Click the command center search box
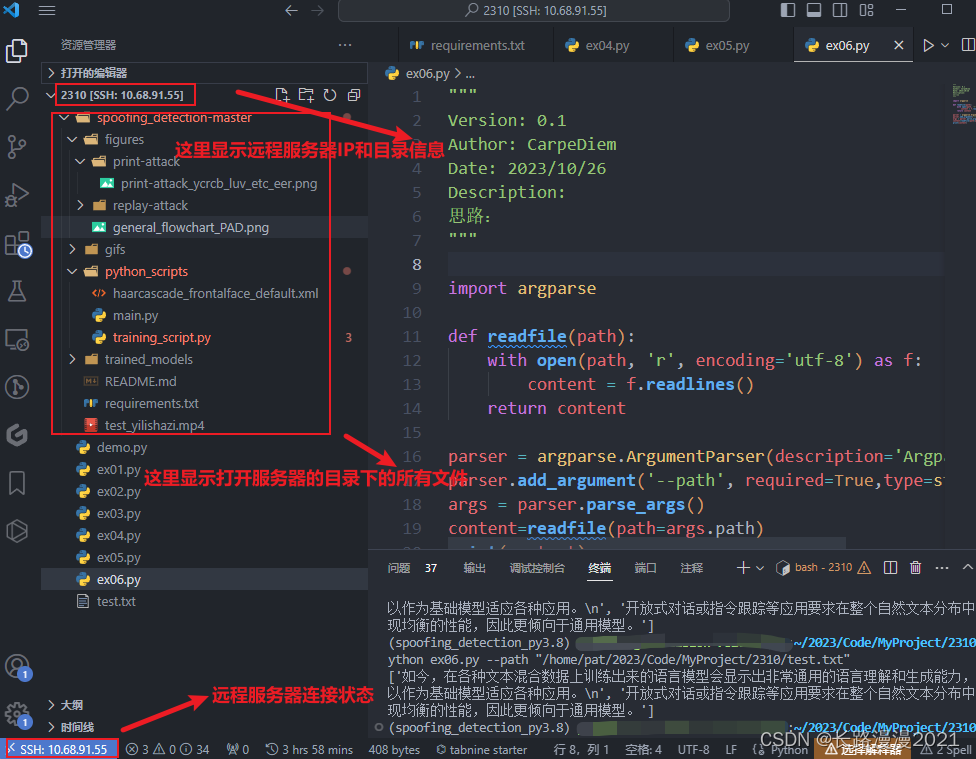Image resolution: width=976 pixels, height=759 pixels. 534,11
